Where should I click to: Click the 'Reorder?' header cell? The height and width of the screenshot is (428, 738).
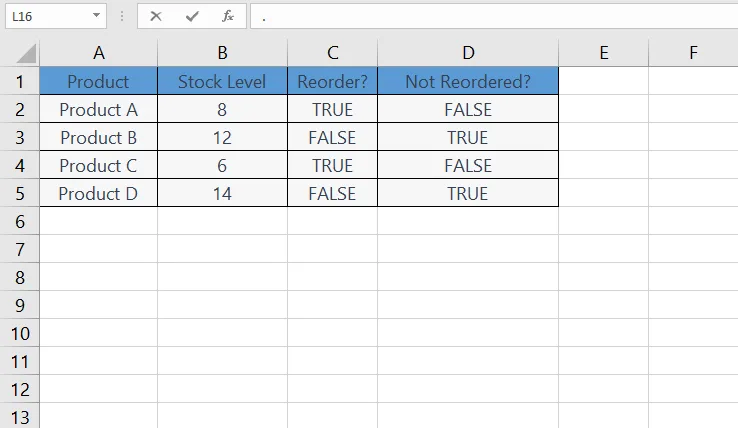point(332,81)
